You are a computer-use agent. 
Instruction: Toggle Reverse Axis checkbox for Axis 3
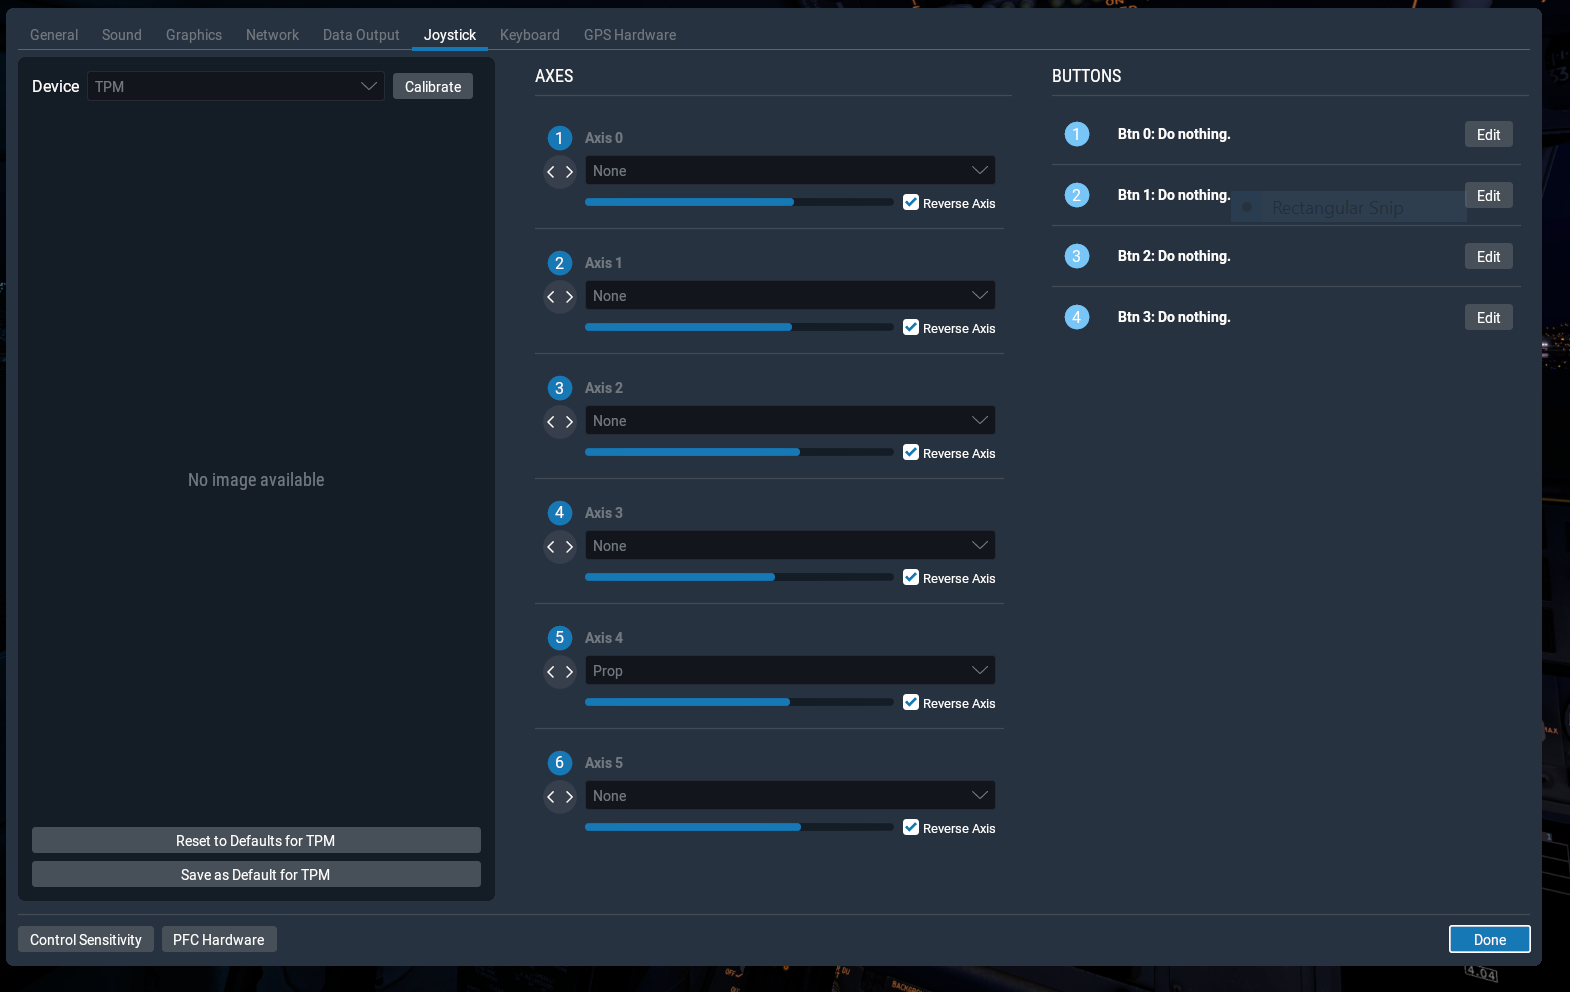(911, 578)
